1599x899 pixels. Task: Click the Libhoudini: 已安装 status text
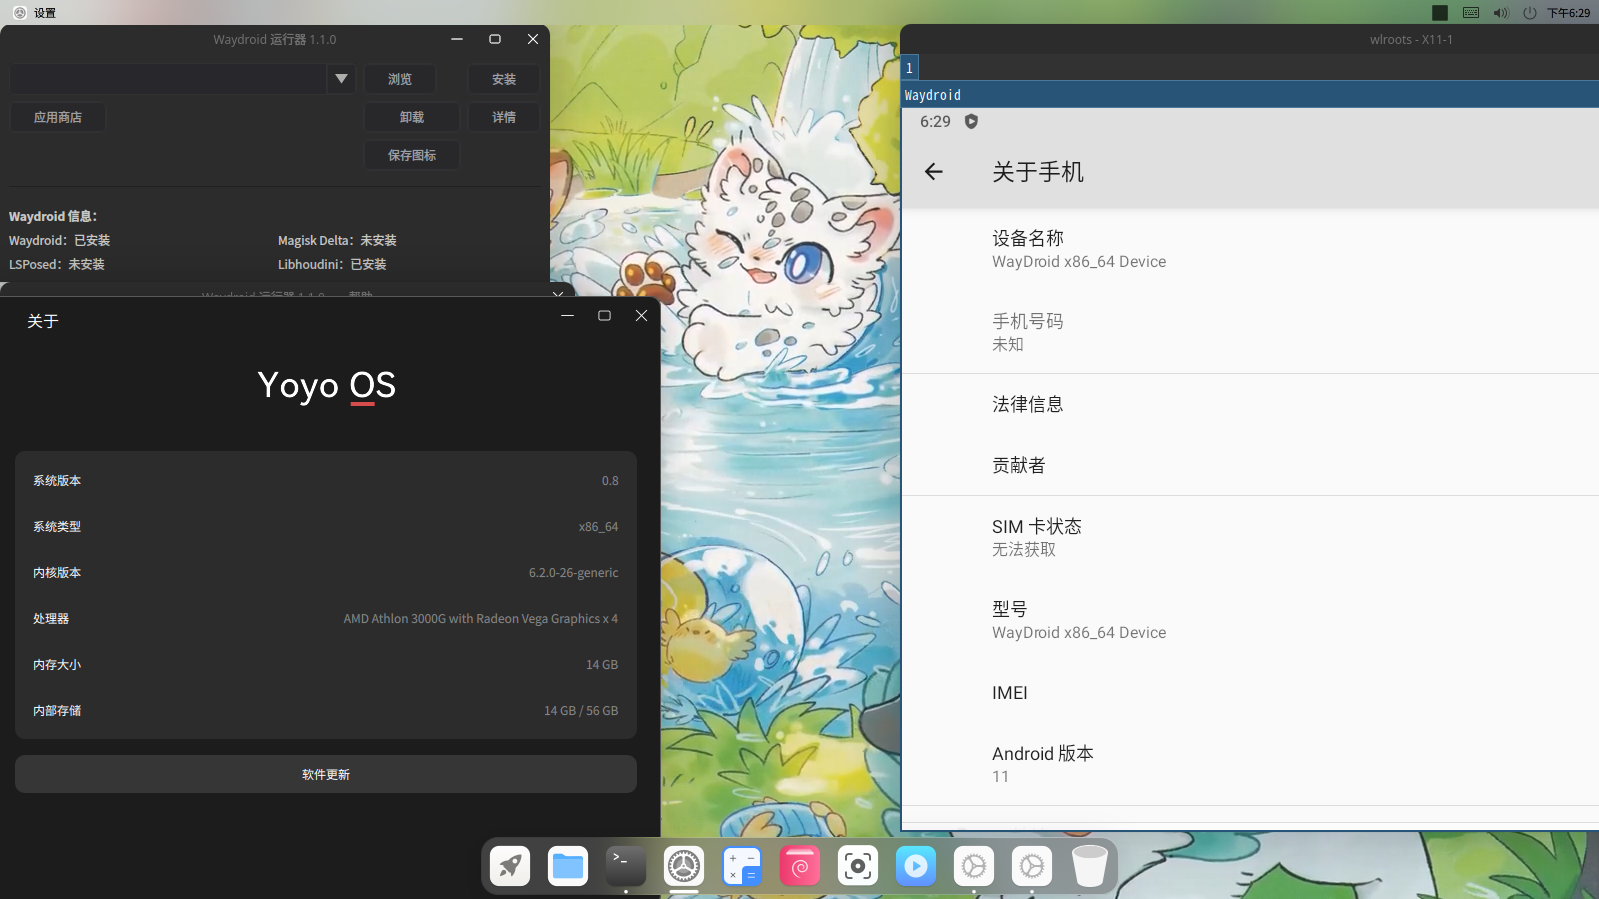332,264
